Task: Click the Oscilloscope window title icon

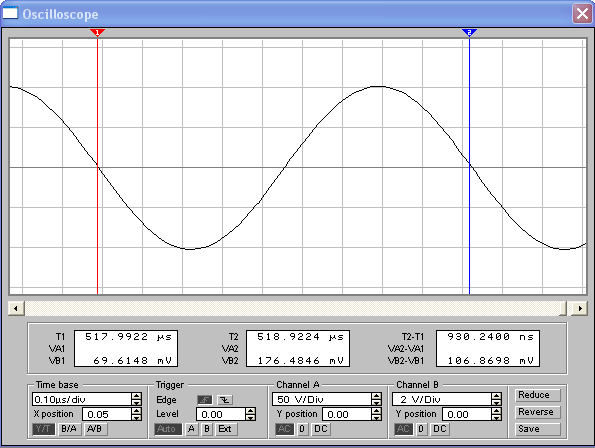Action: pyautogui.click(x=10, y=14)
